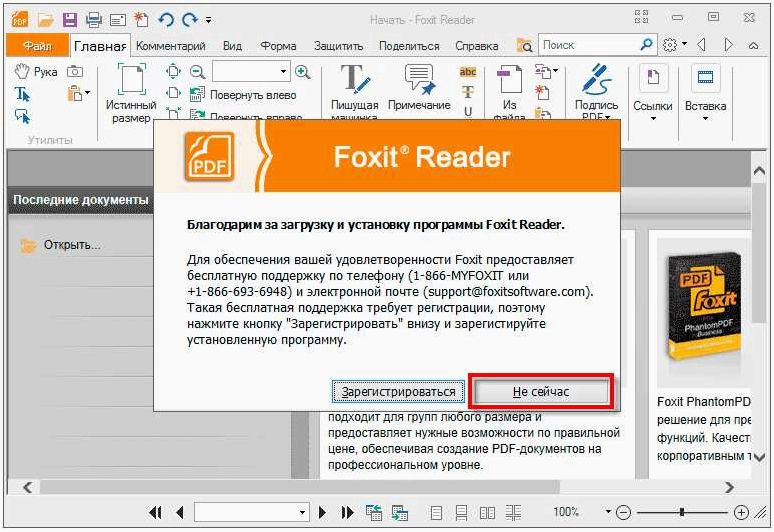
Task: Switch to the Форма tab
Action: 278,46
